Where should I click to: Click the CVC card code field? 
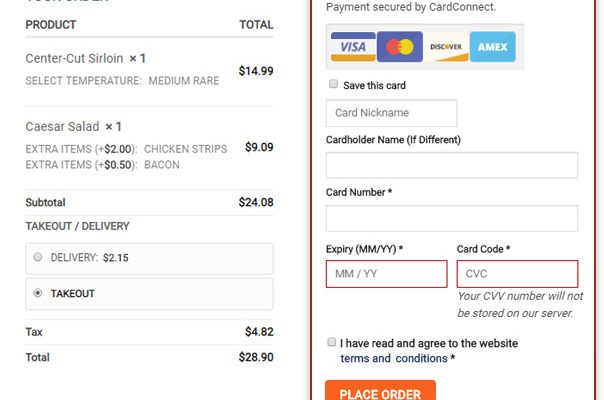(x=517, y=274)
